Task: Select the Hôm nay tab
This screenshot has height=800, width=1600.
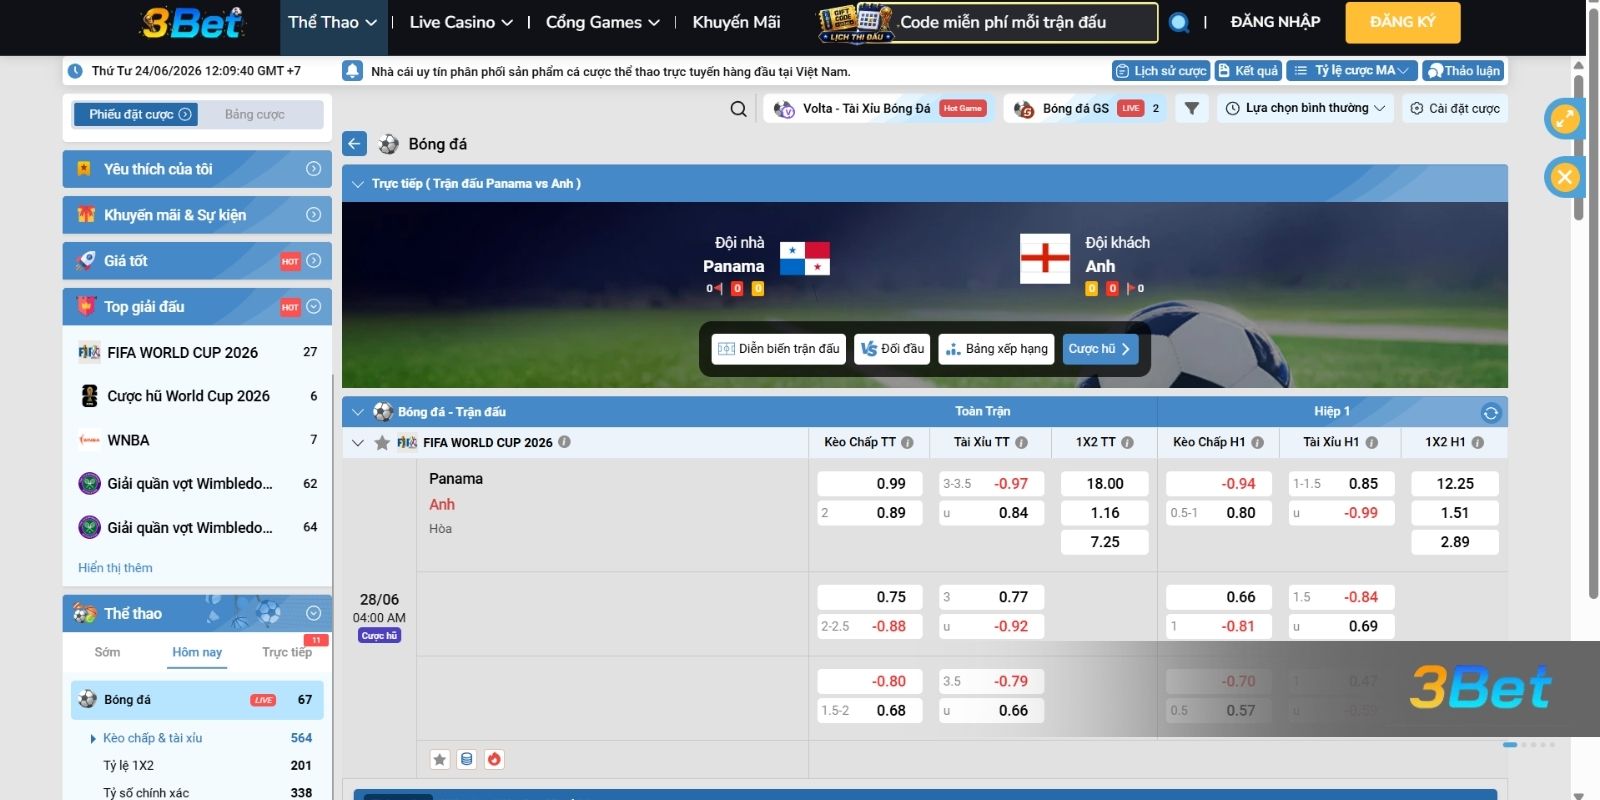Action: (197, 652)
